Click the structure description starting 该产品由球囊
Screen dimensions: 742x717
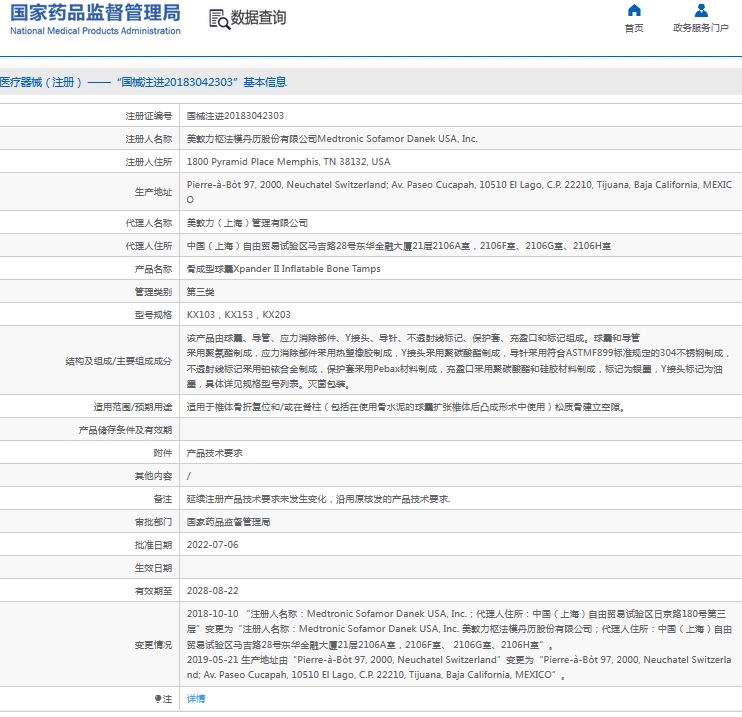(x=459, y=361)
